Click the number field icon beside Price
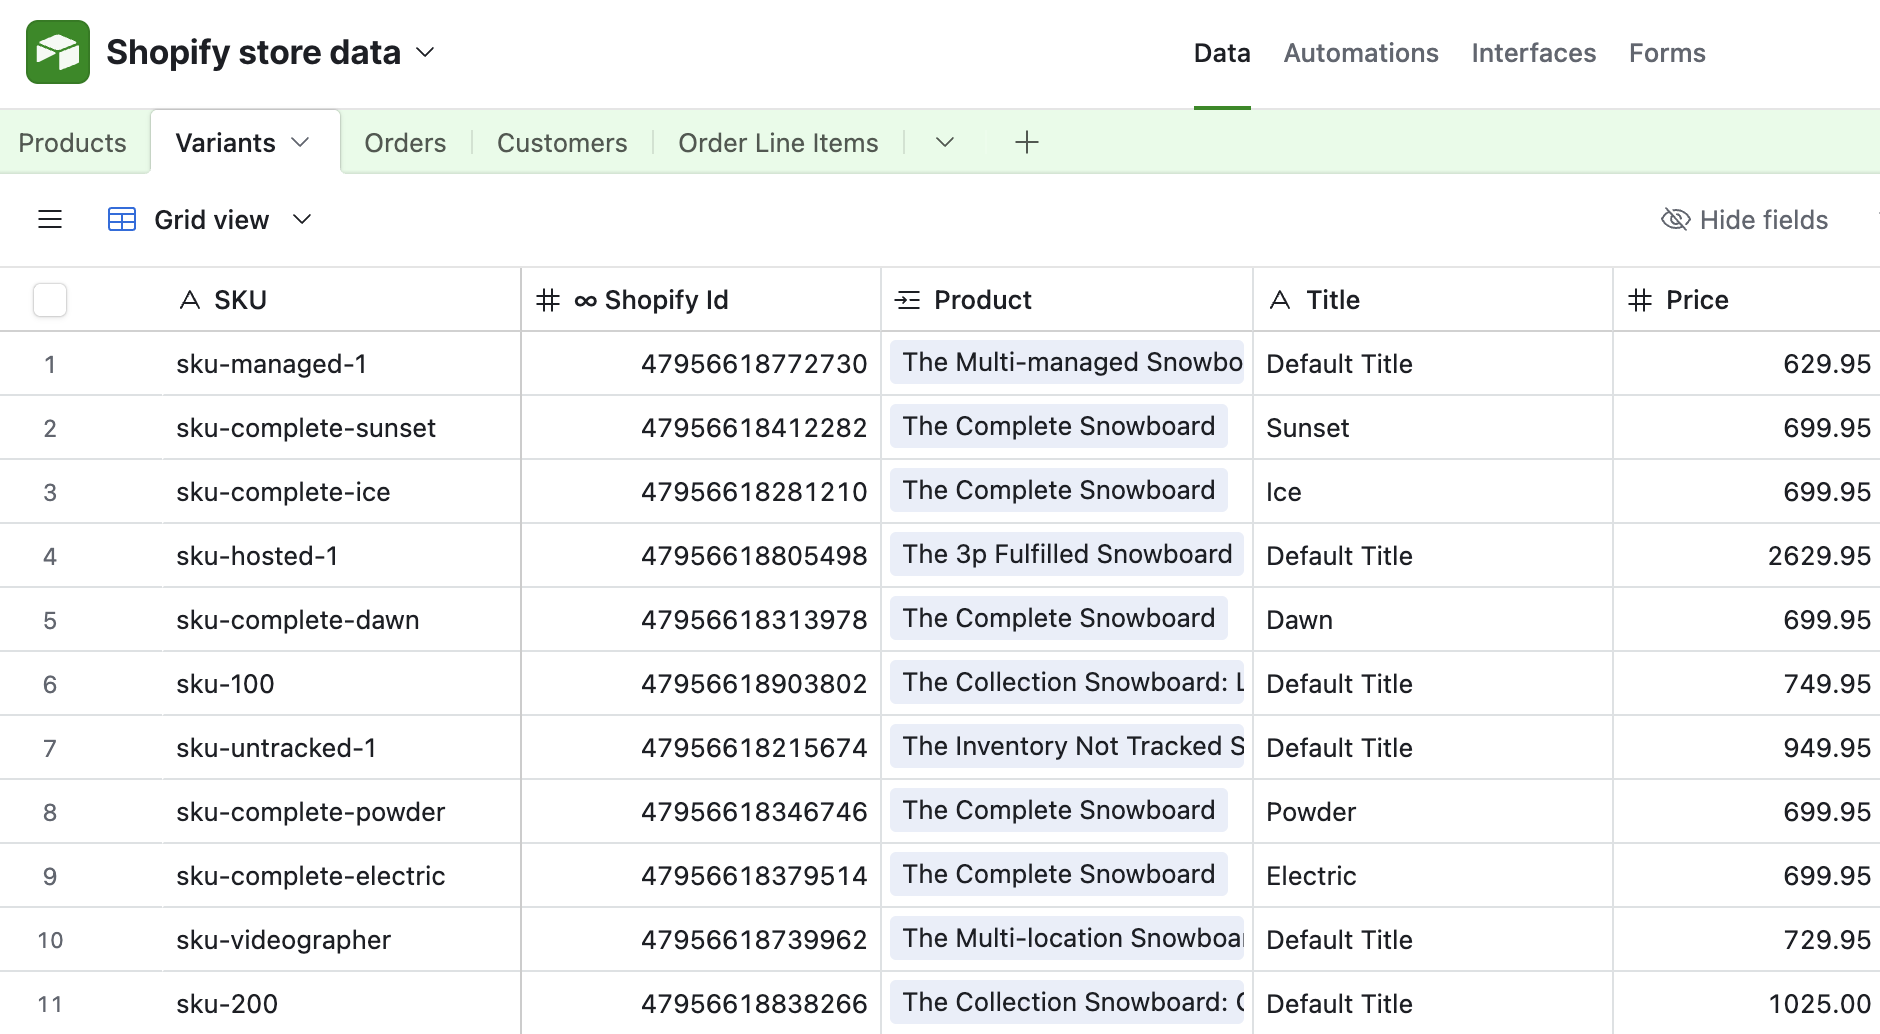Viewport: 1880px width, 1034px height. (1640, 299)
